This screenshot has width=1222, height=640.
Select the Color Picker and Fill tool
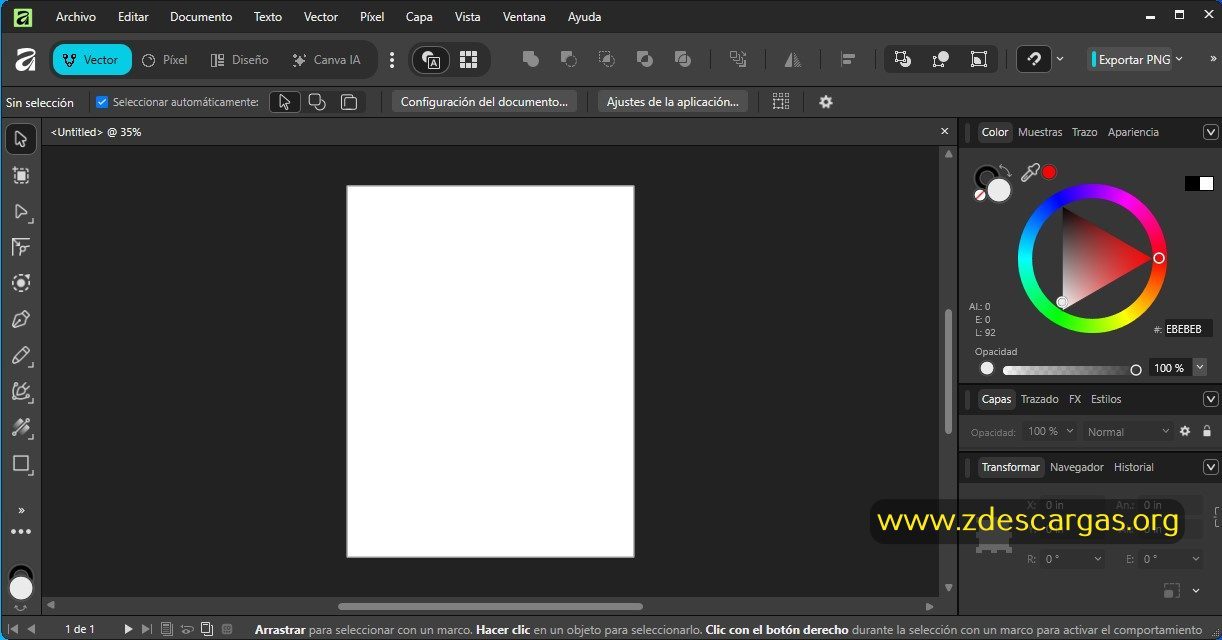pos(21,428)
